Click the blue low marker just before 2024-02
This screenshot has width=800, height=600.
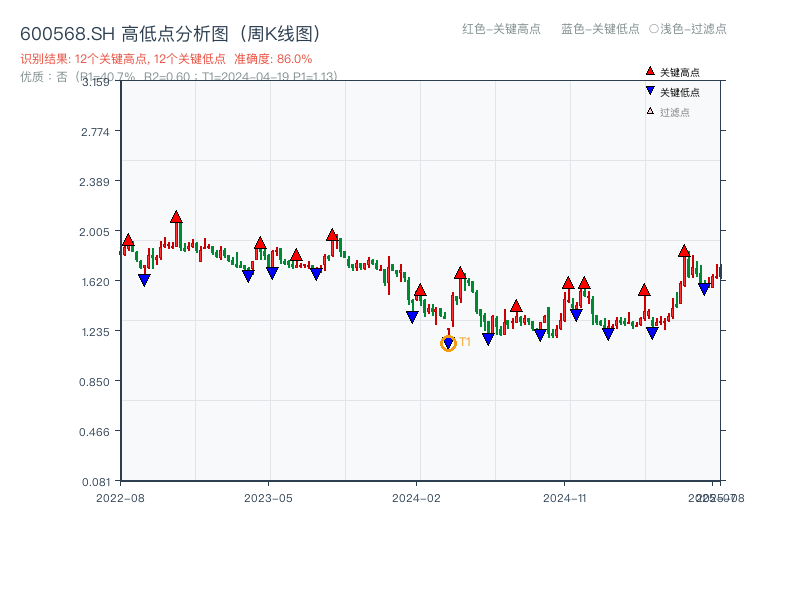pyautogui.click(x=412, y=317)
